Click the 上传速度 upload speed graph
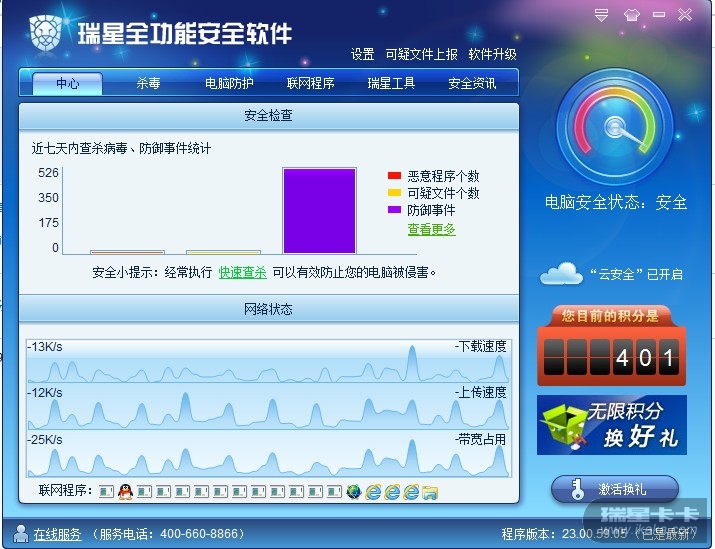 269,407
